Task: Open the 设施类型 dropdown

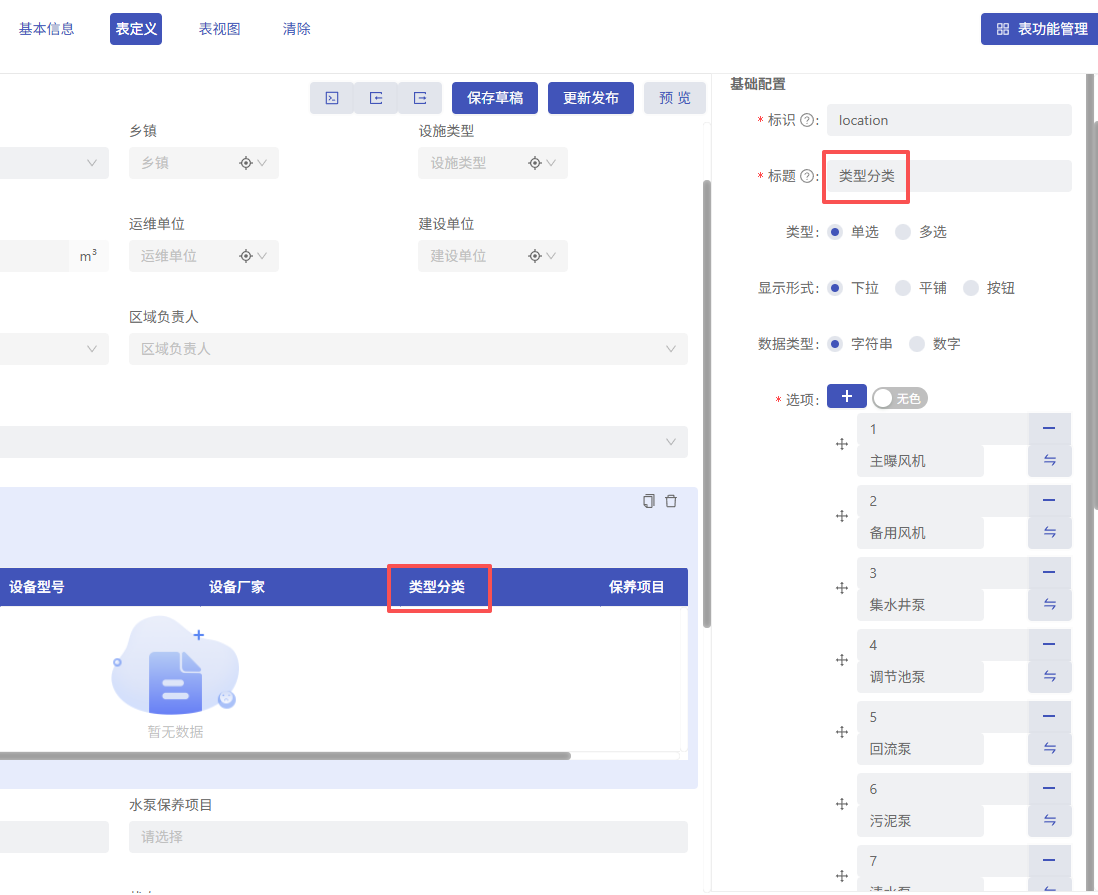Action: click(553, 162)
